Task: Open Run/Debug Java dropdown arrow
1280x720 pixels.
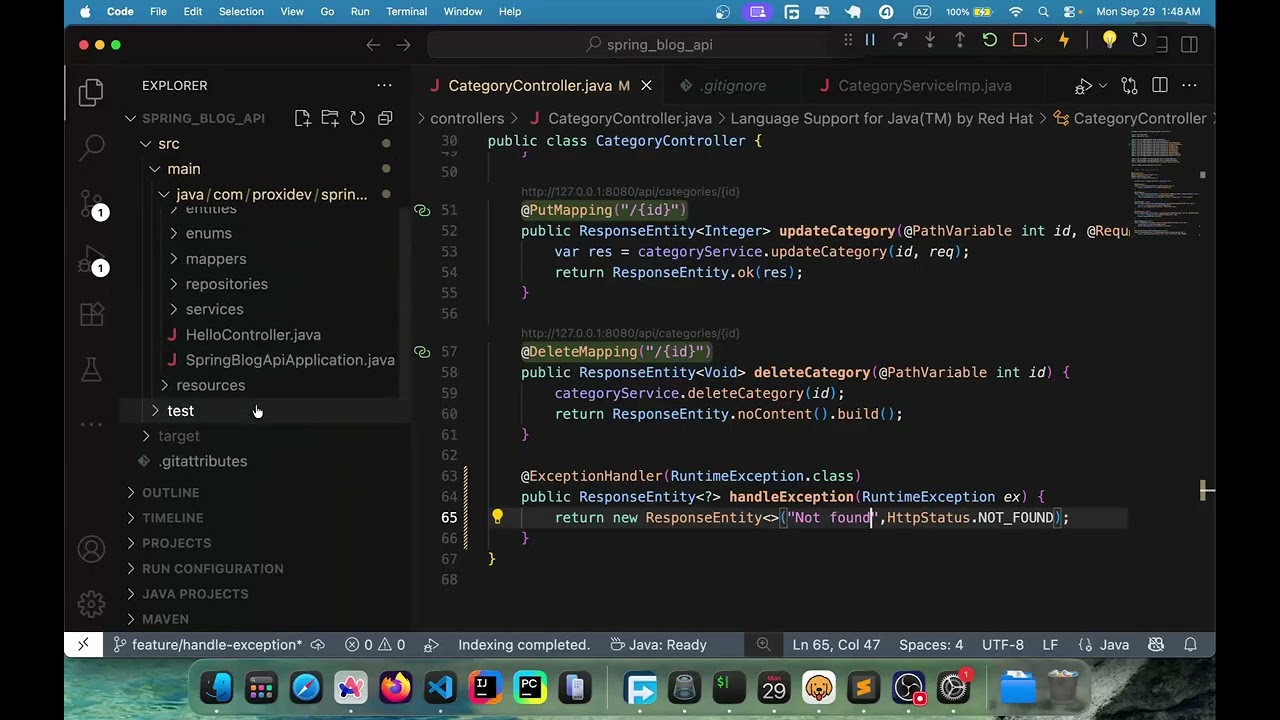Action: coord(1102,86)
